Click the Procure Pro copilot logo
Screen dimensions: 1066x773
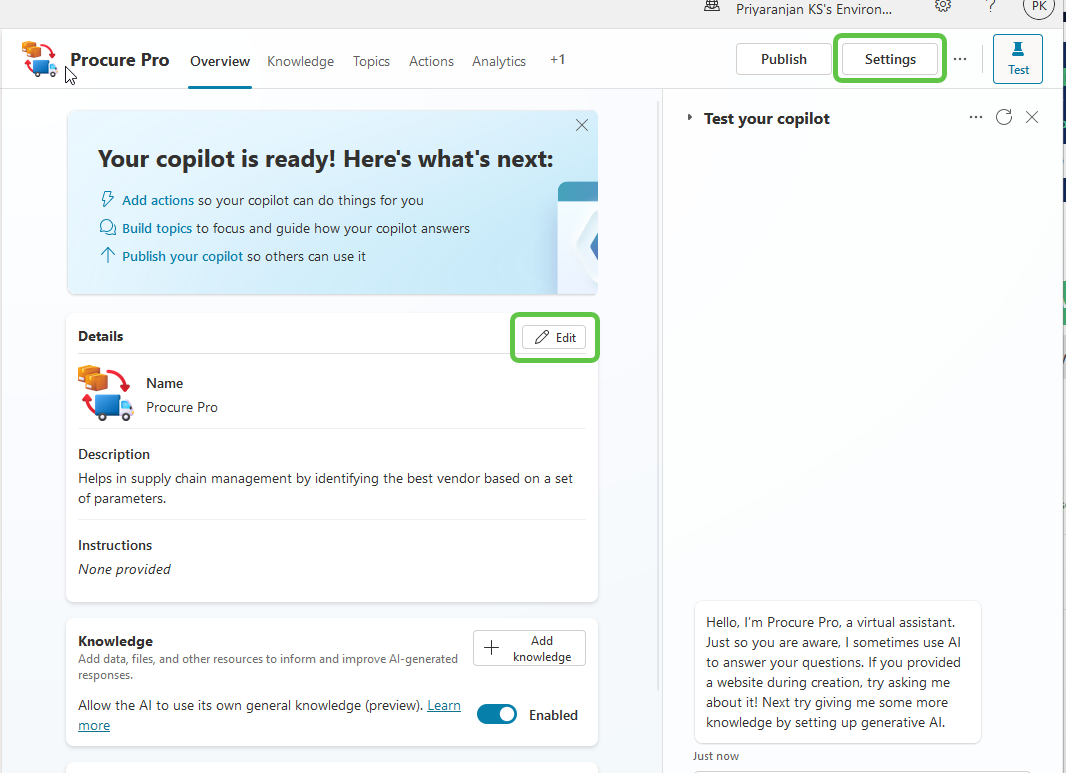pyautogui.click(x=37, y=60)
